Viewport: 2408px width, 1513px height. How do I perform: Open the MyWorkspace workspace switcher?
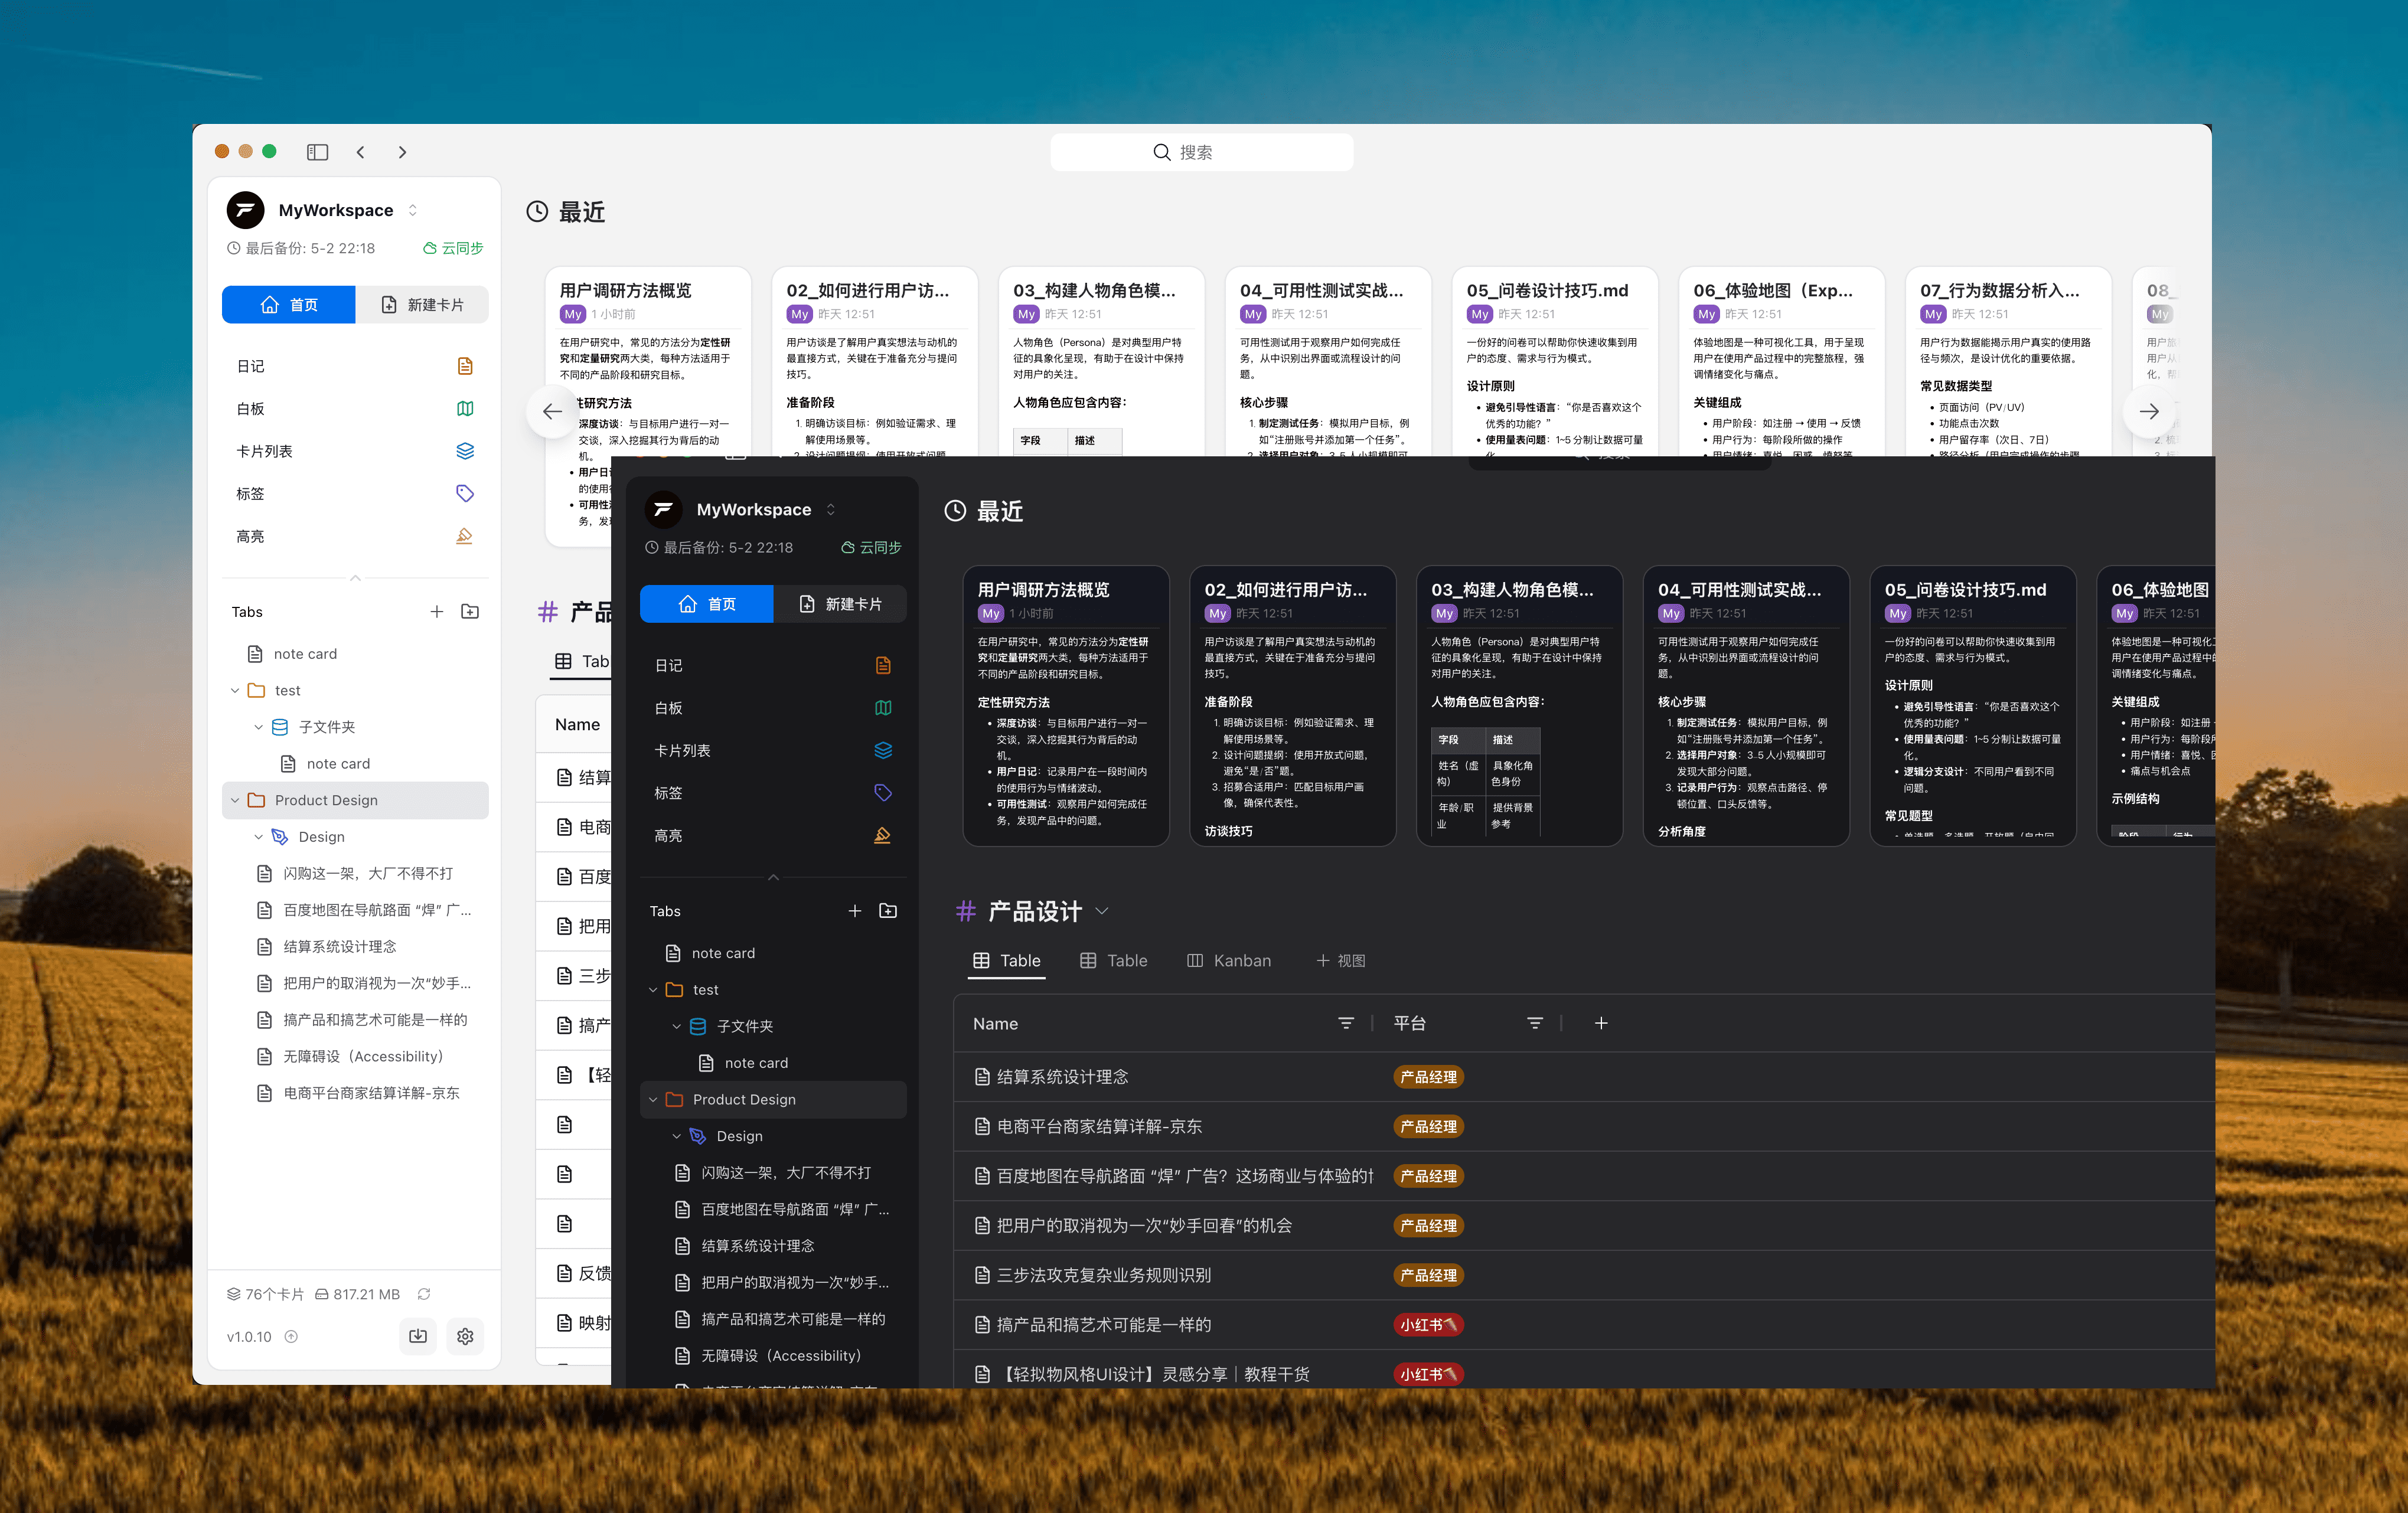[x=830, y=509]
